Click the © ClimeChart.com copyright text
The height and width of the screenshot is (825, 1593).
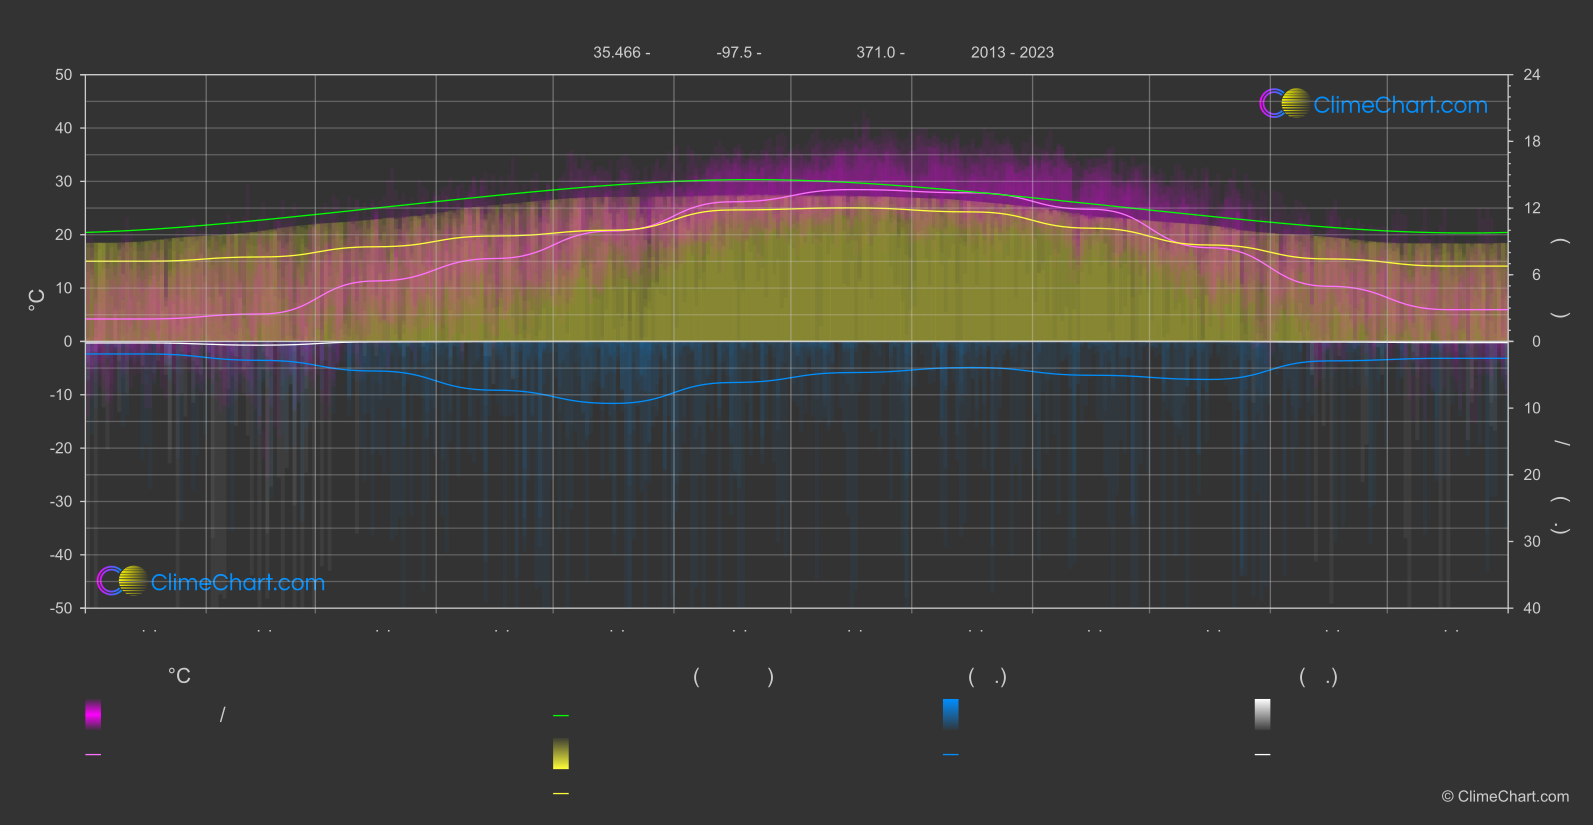click(1505, 797)
